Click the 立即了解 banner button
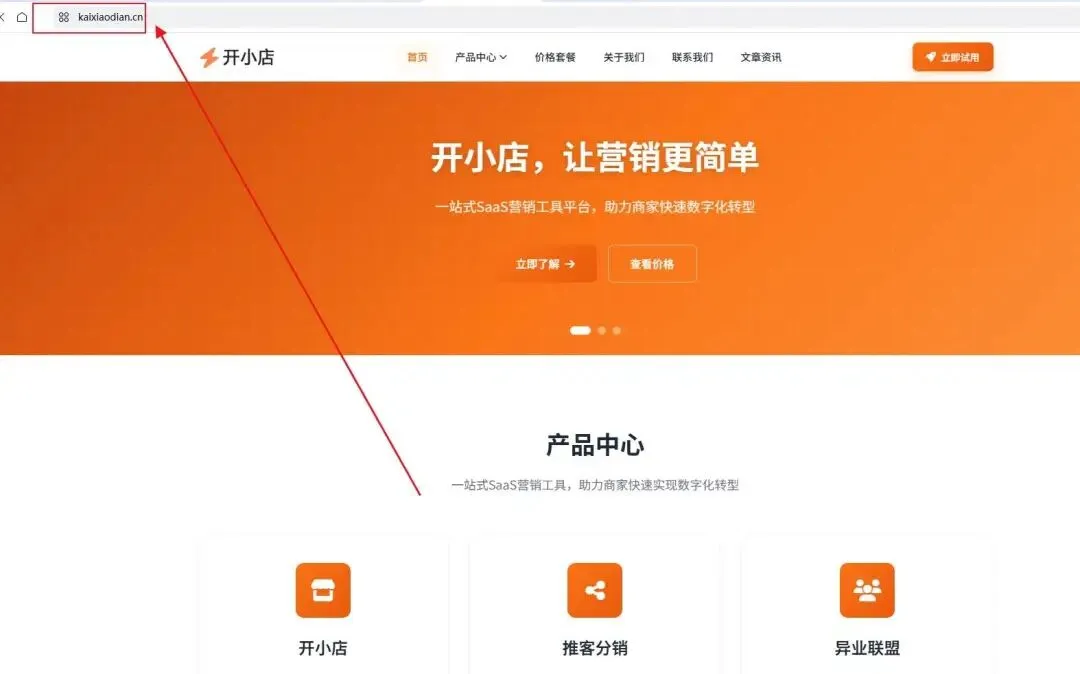Screen dimensions: 1080x674 tap(541, 264)
